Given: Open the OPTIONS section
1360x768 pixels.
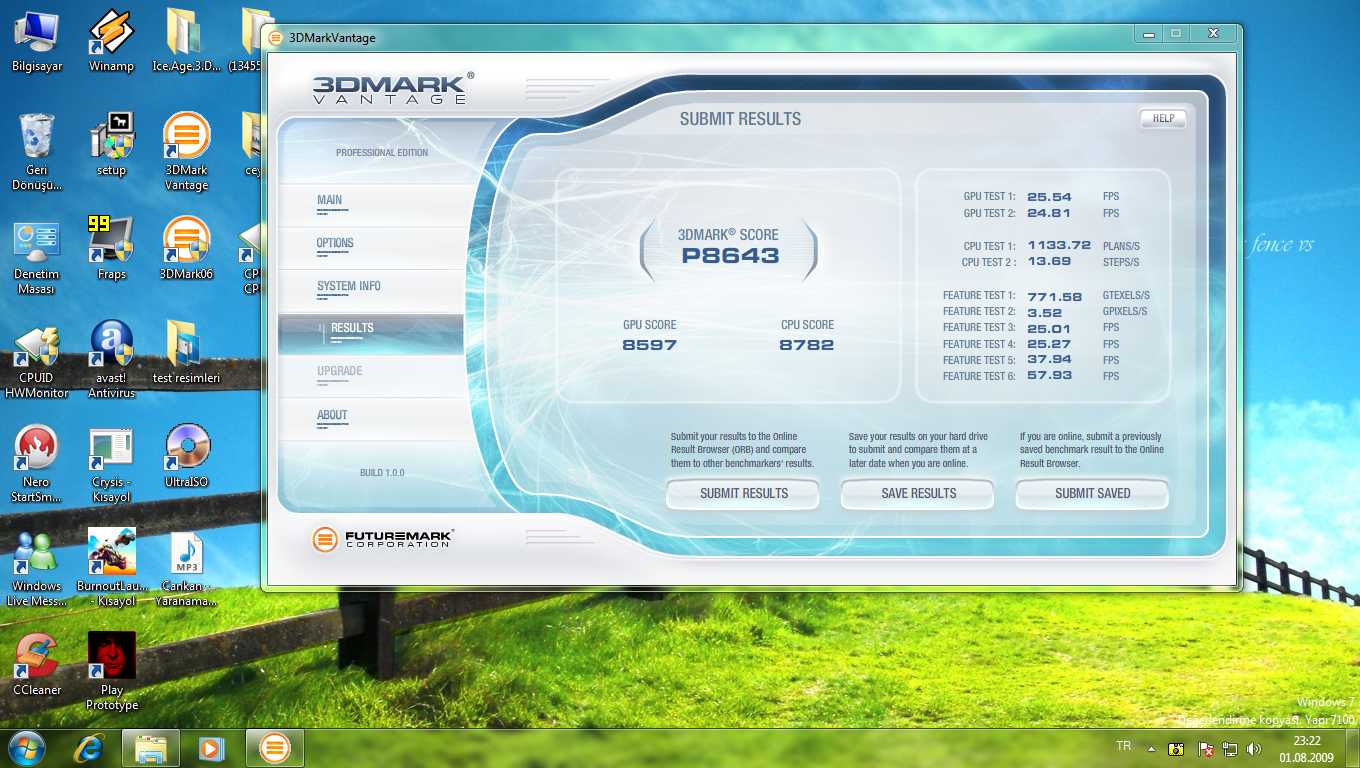Looking at the screenshot, I should (x=371, y=247).
